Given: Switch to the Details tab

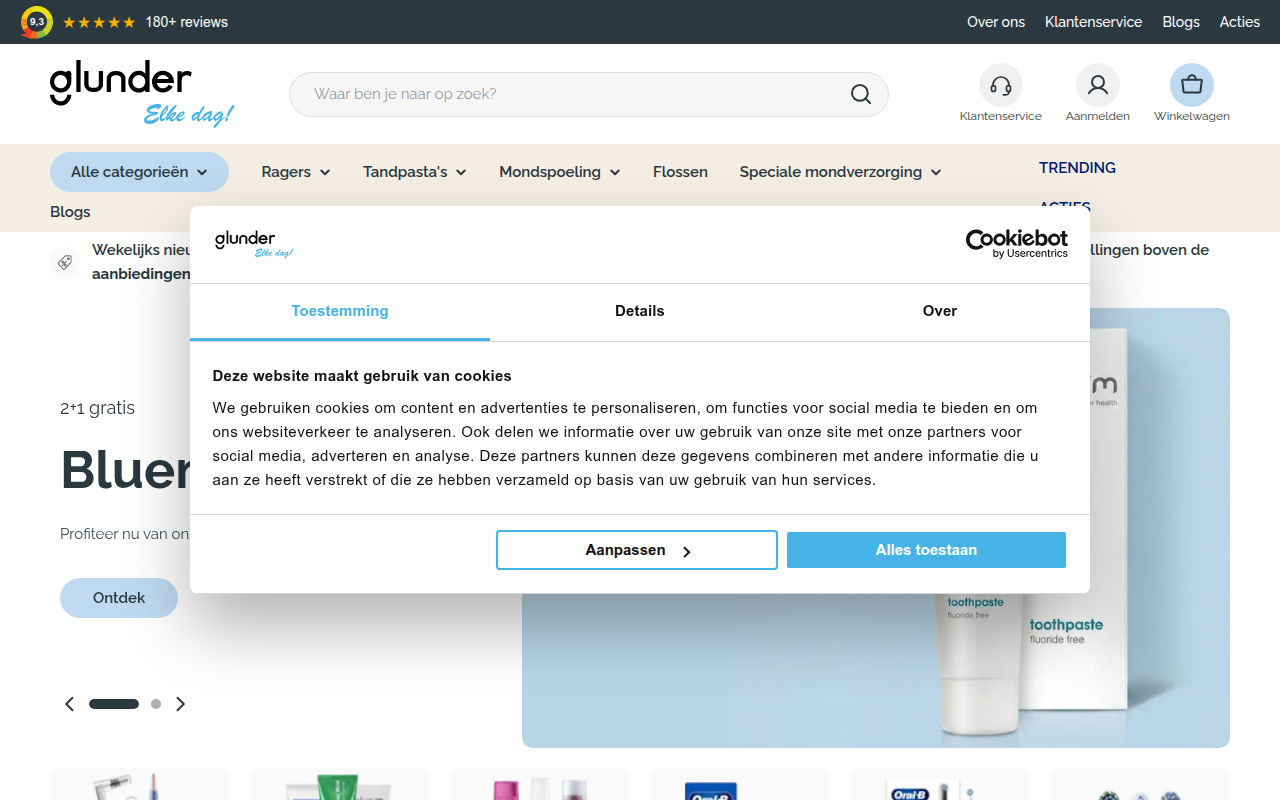Looking at the screenshot, I should click(640, 311).
